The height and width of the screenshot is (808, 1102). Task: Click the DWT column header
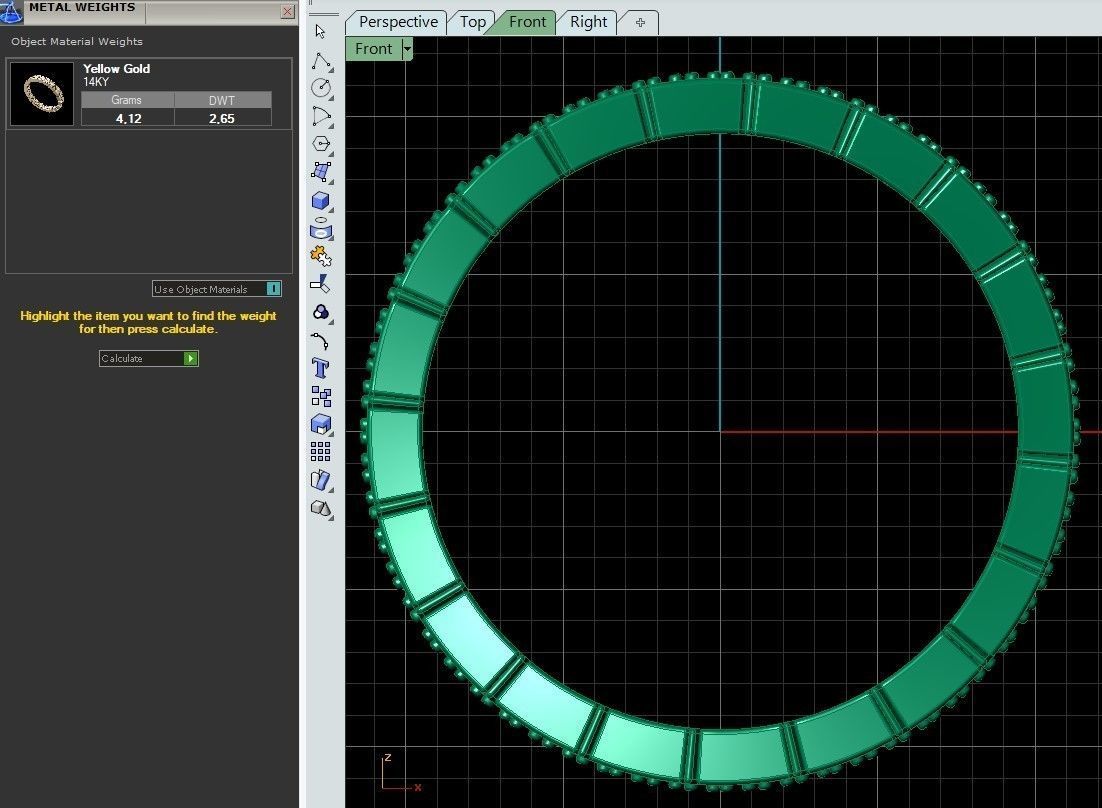(x=222, y=100)
